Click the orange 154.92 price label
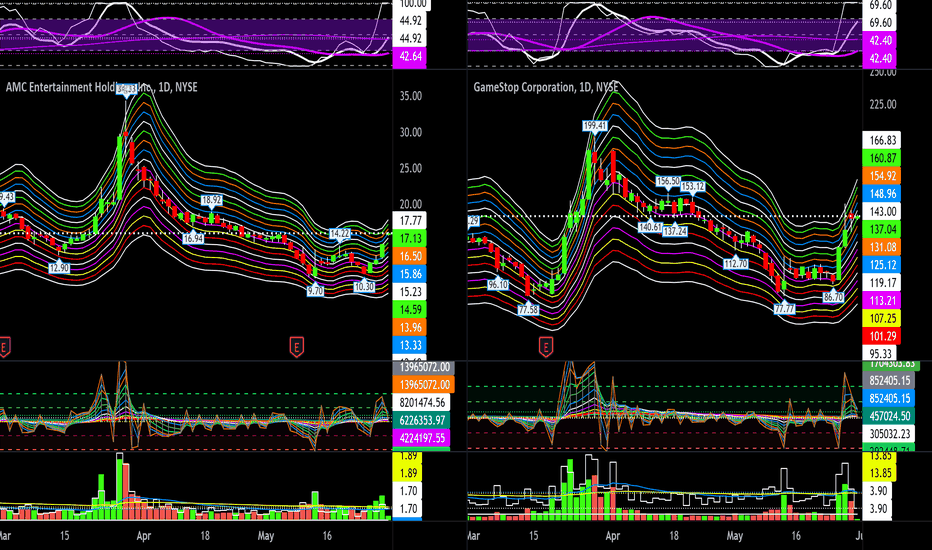The image size is (932, 550). [882, 176]
